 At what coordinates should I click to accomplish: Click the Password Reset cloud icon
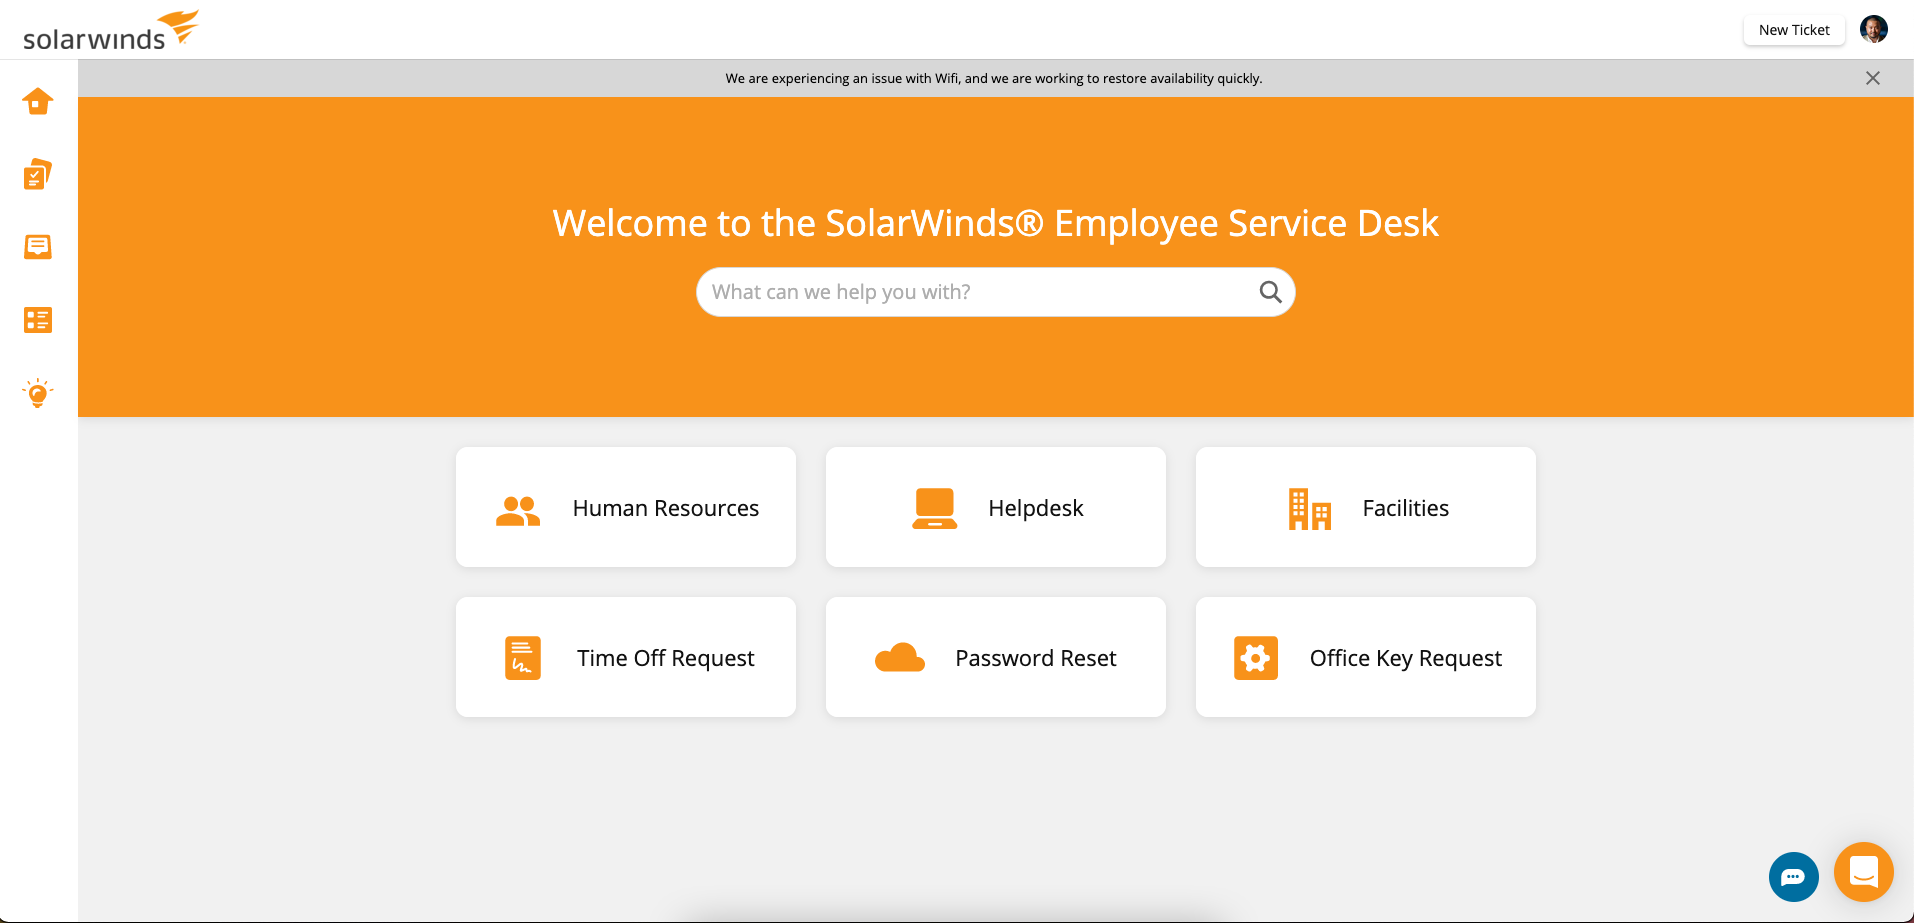pyautogui.click(x=899, y=657)
